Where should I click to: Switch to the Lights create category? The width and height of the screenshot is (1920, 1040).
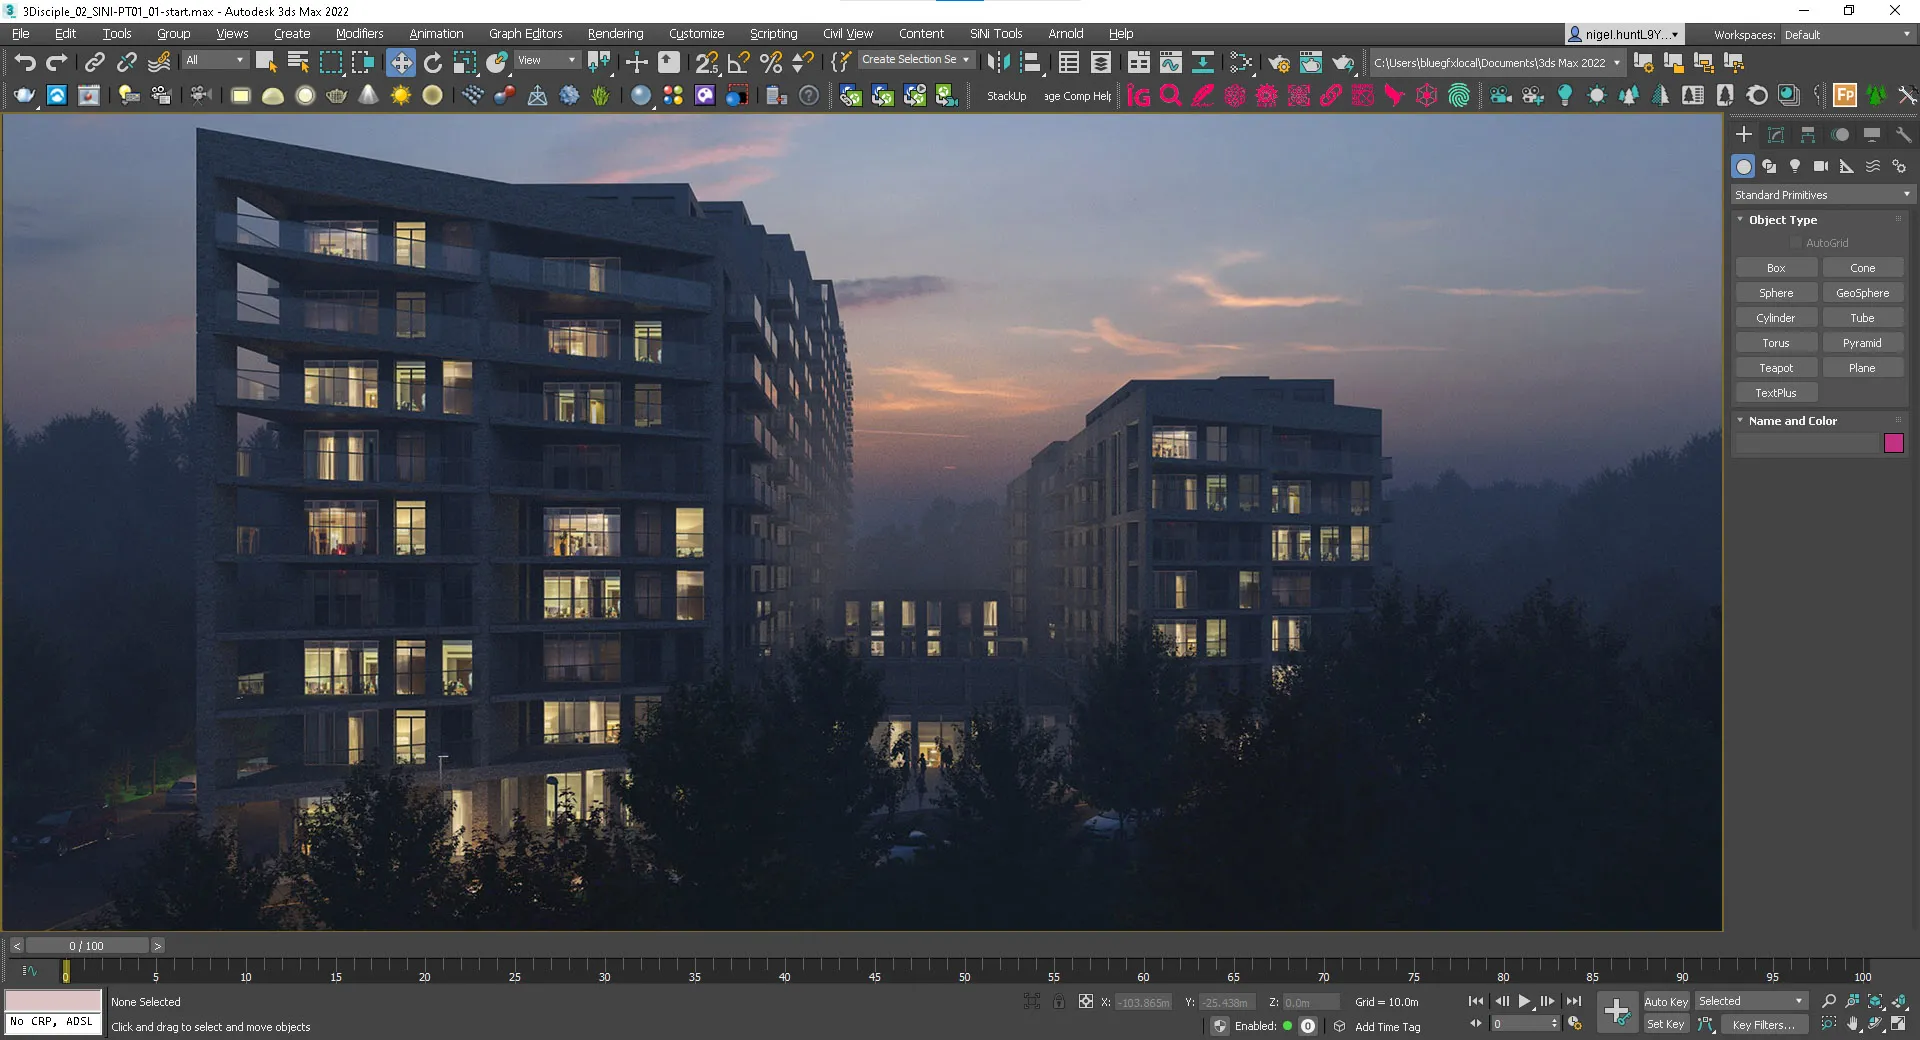[x=1795, y=166]
